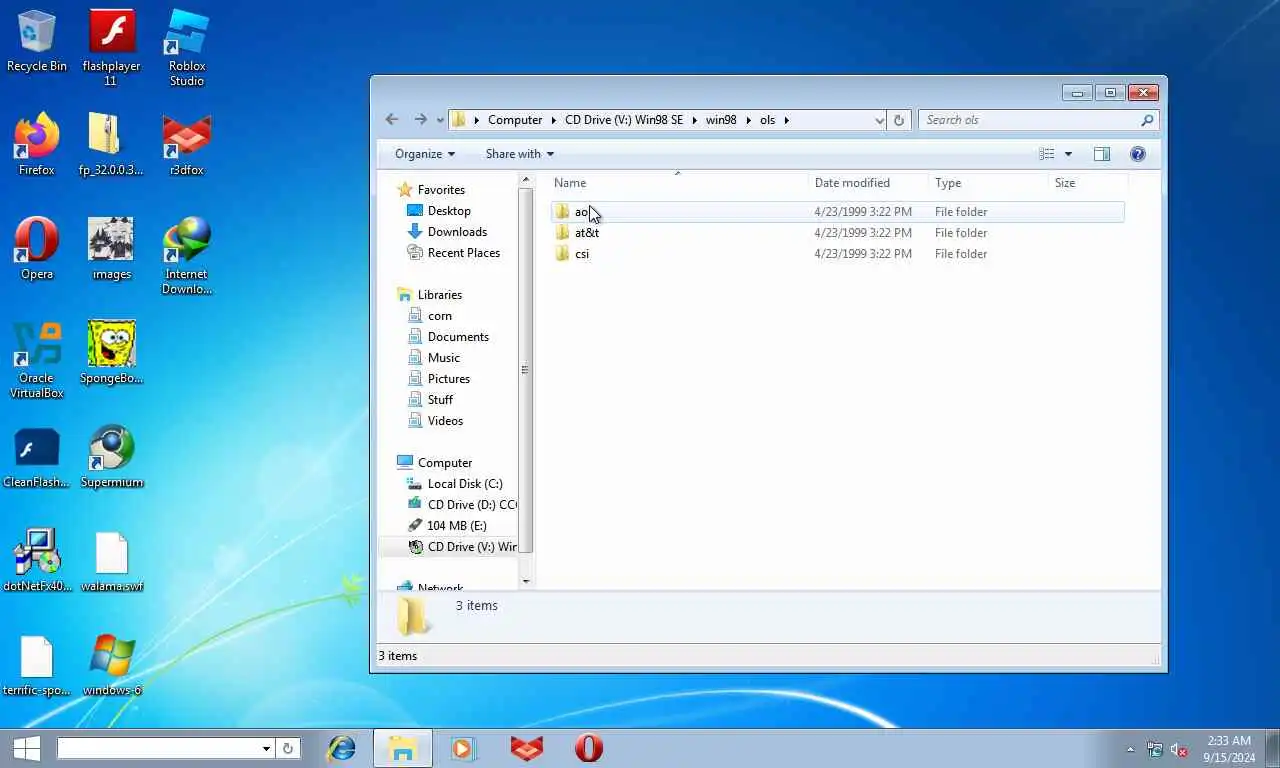This screenshot has width=1280, height=768.
Task: Launch Firefox desktop shortcut
Action: click(x=37, y=145)
